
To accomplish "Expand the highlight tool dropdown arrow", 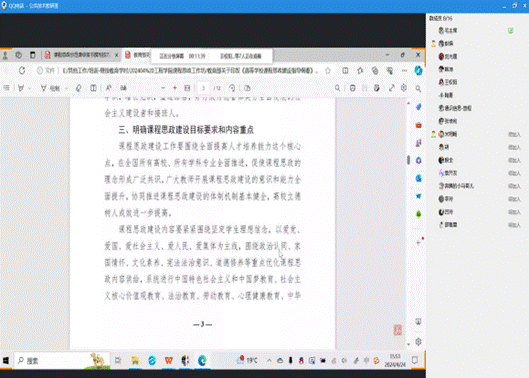I will (30, 88).
